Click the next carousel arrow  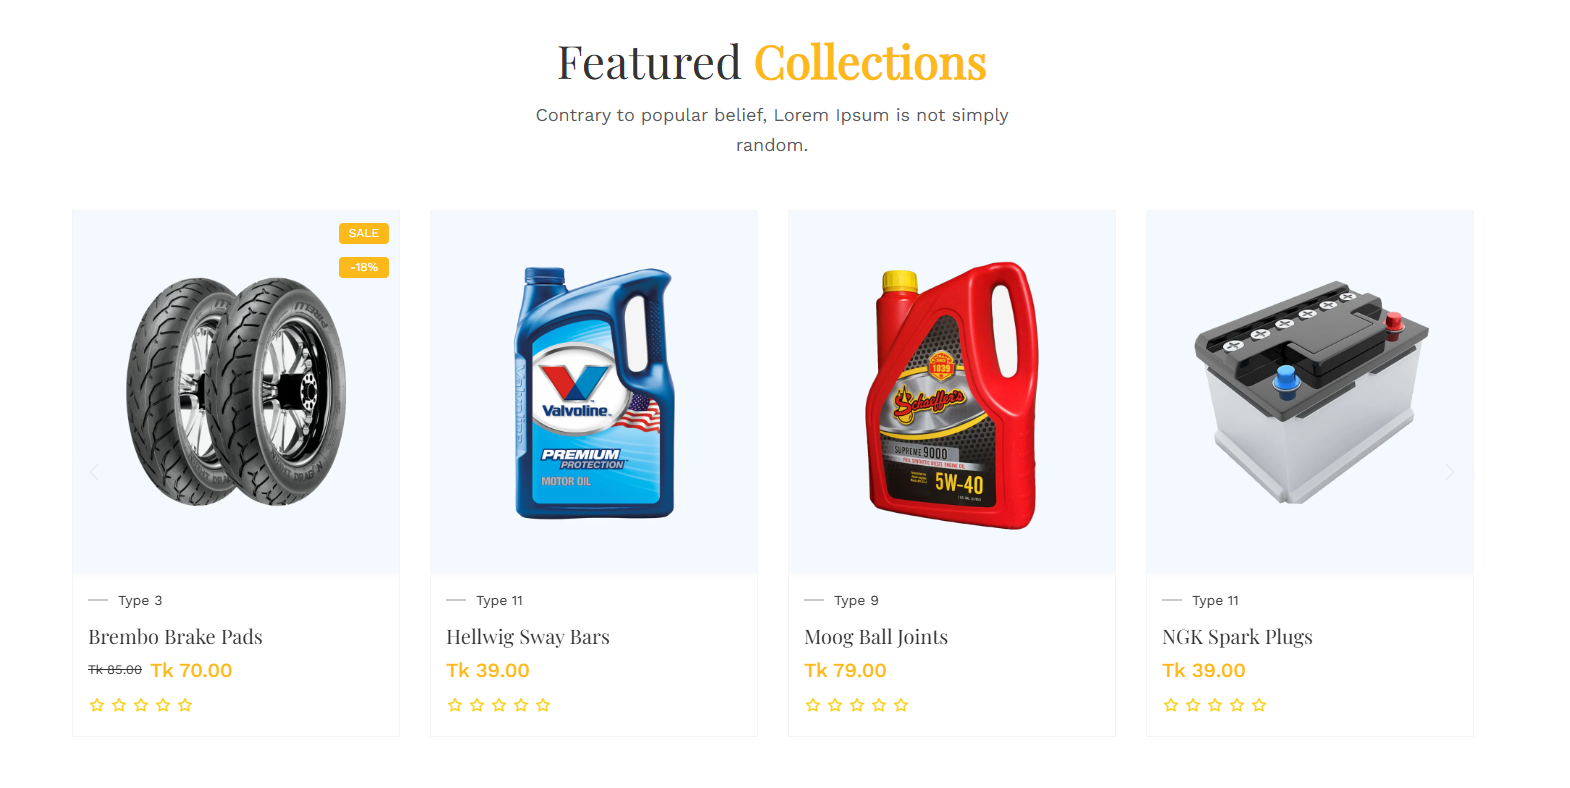[1449, 472]
